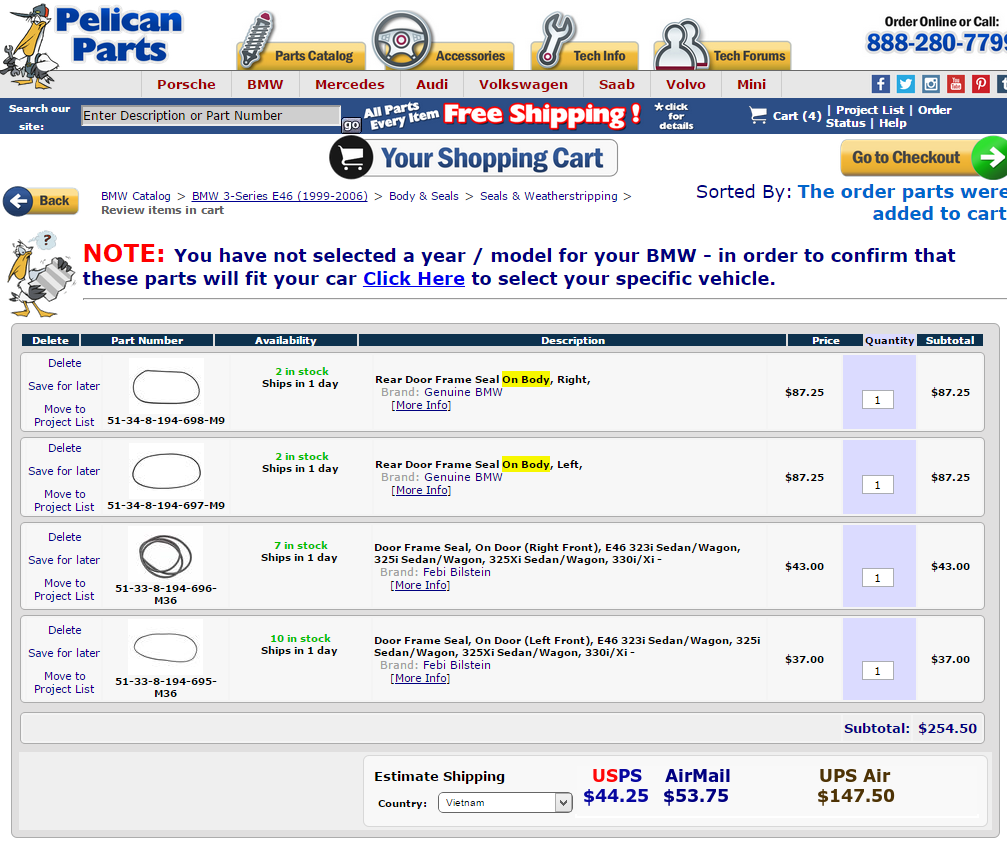Click the search go button

tap(351, 125)
